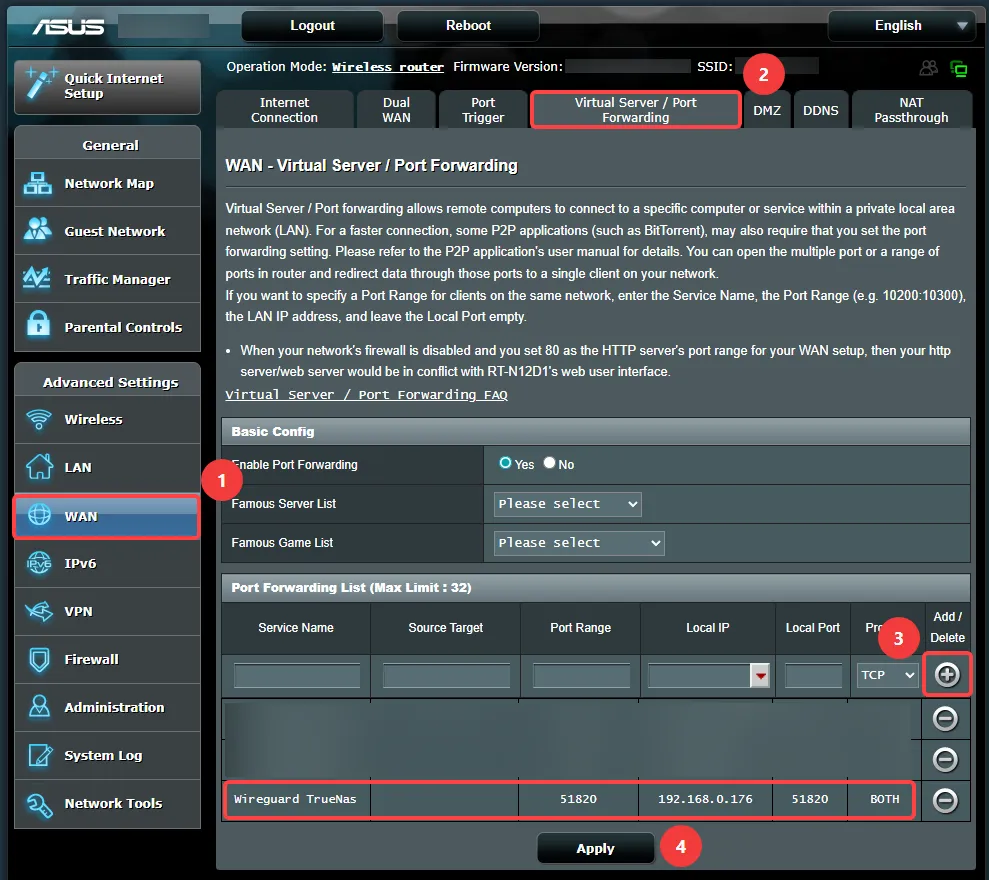Delete the first blurred forwarding rule

(945, 719)
